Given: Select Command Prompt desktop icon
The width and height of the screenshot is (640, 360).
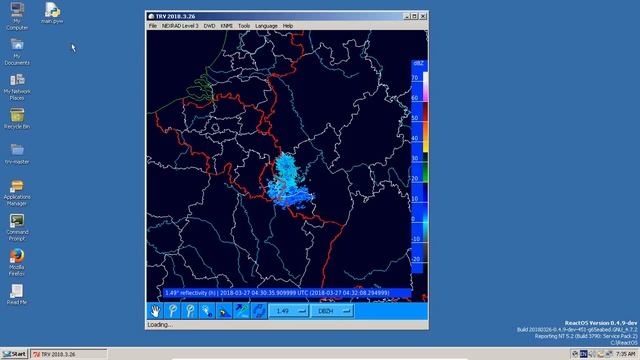Looking at the screenshot, I should (17, 227).
